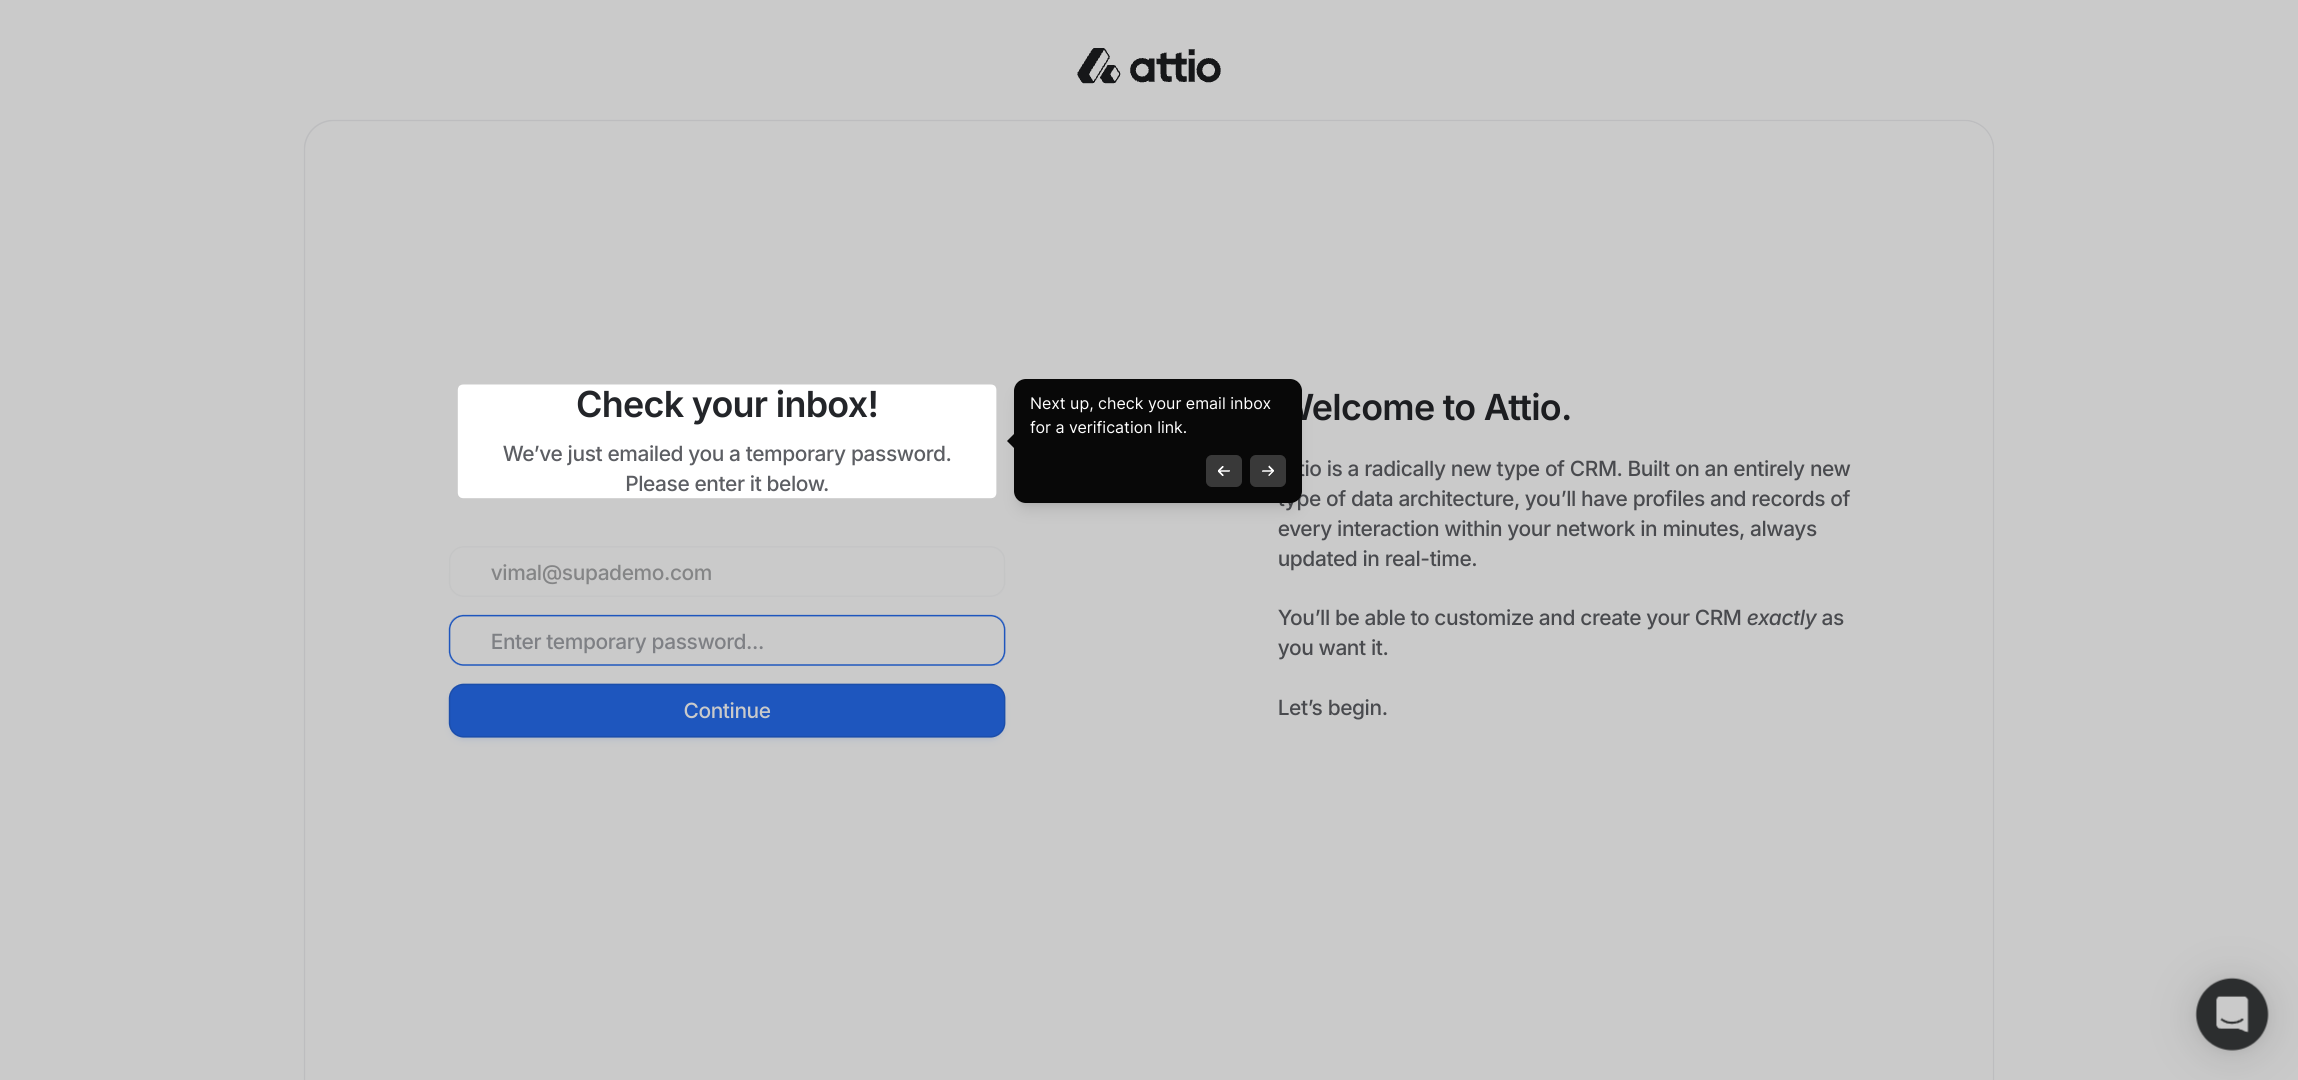Viewport: 2298px width, 1080px height.
Task: Click the 'Check your inbox!' heading
Action: (x=727, y=405)
